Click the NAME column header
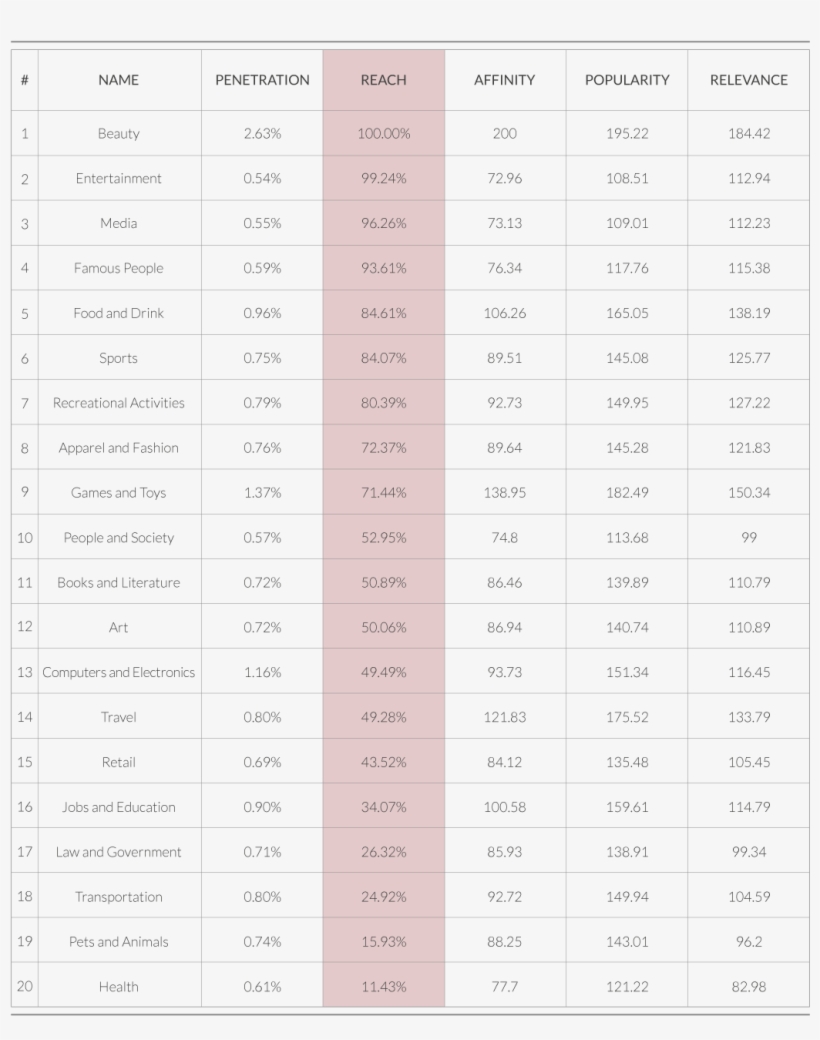The image size is (820, 1040). tap(118, 80)
